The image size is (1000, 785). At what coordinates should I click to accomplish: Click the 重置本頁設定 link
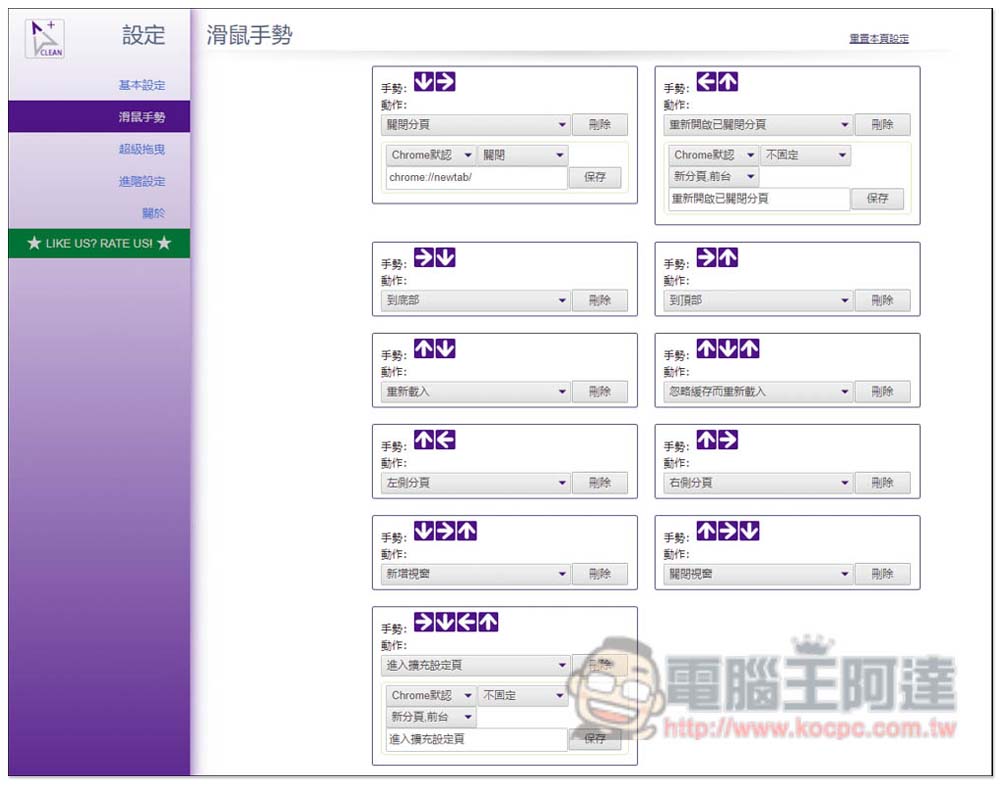879,39
